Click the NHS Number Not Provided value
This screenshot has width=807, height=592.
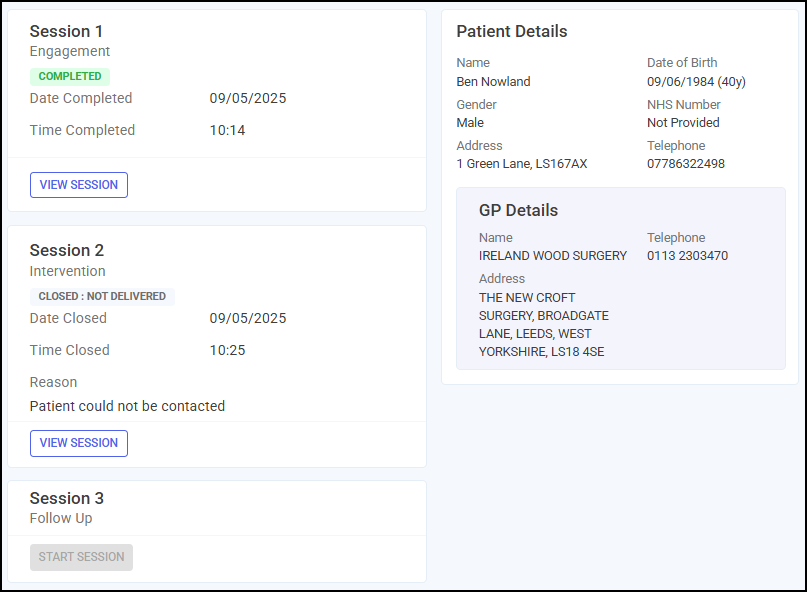[x=683, y=123]
